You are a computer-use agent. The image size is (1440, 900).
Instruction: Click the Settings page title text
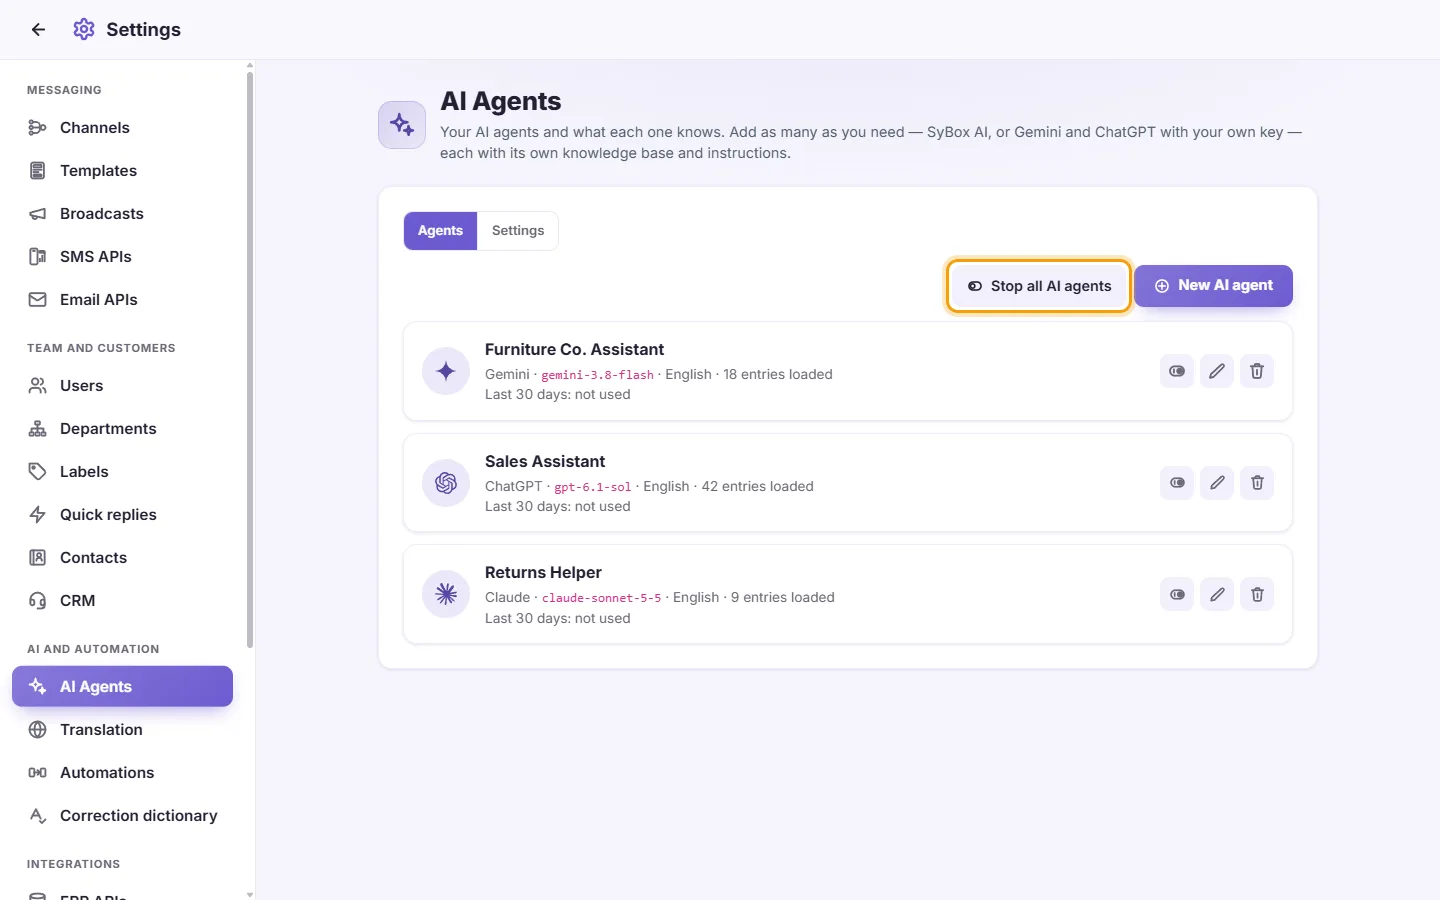coord(143,30)
